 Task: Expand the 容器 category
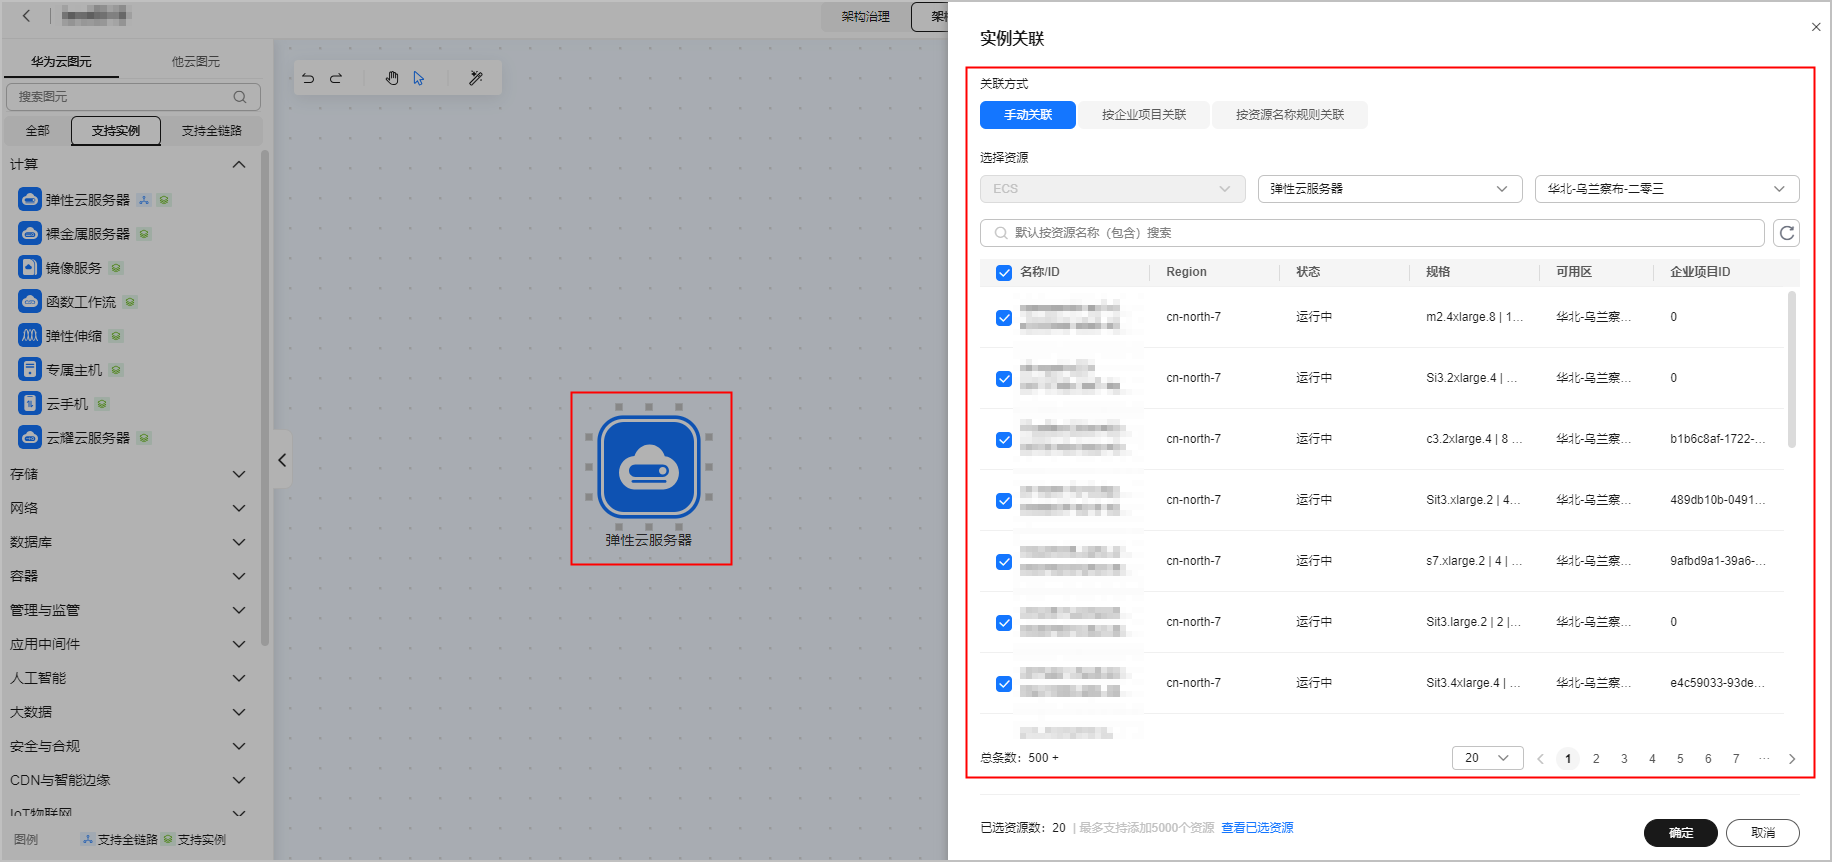pyautogui.click(x=239, y=576)
